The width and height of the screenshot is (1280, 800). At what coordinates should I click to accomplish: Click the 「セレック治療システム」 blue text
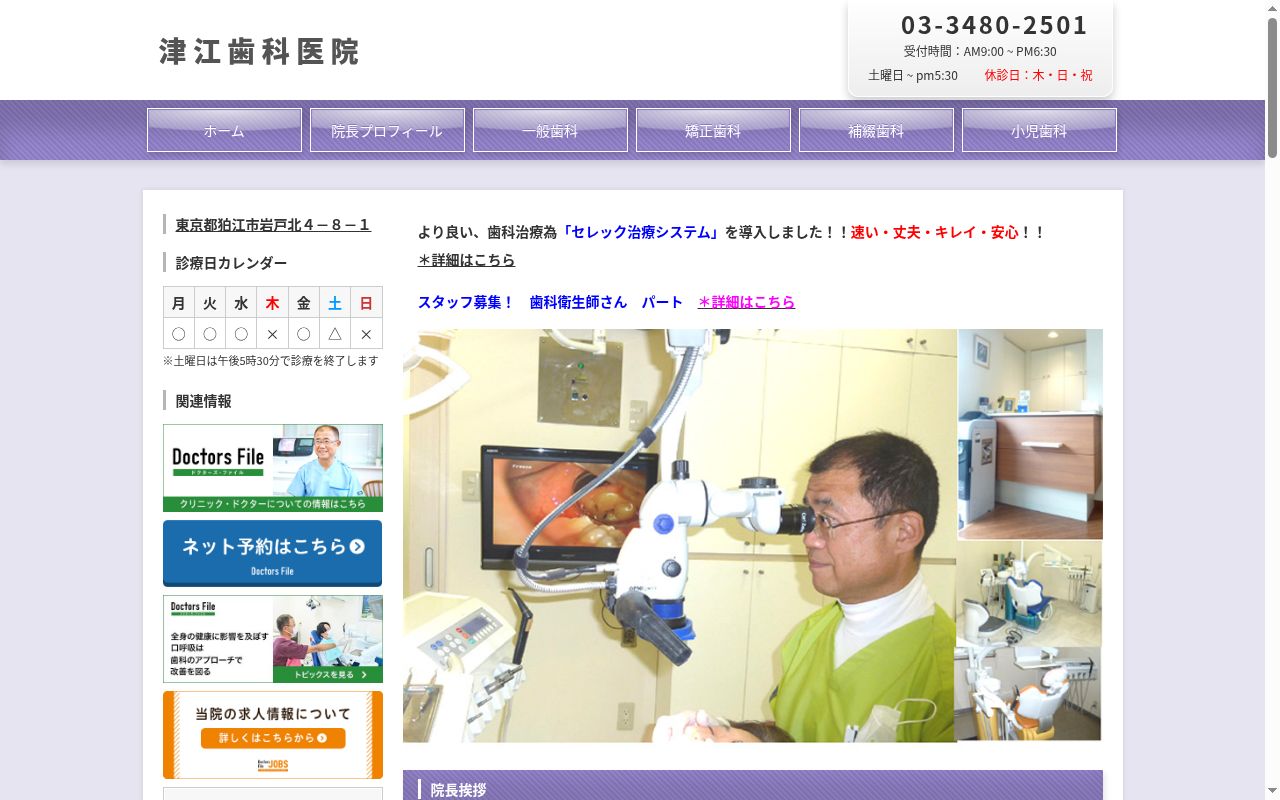641,232
